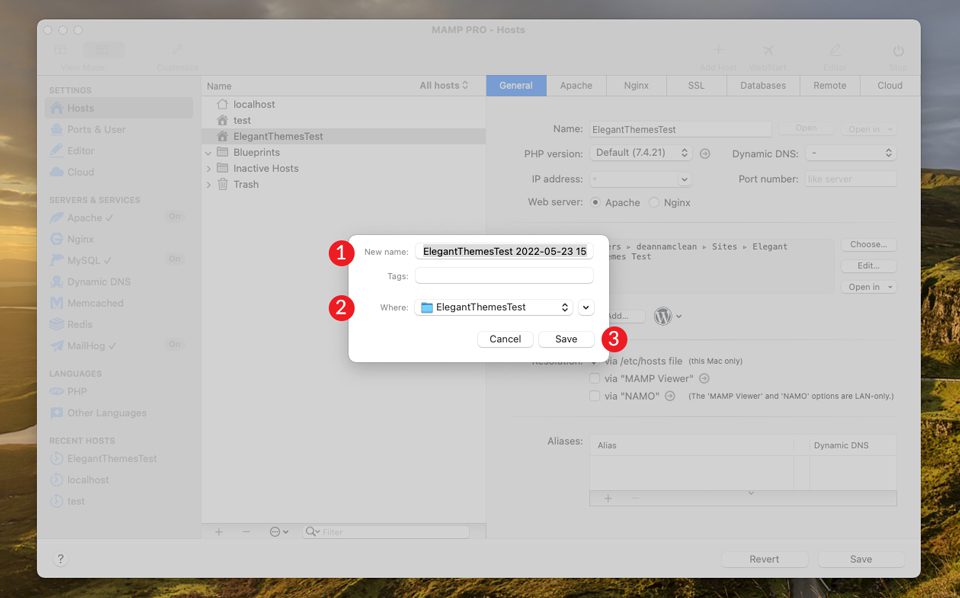This screenshot has width=960, height=598.
Task: Click the Add Host plus icon
Action: [717, 51]
